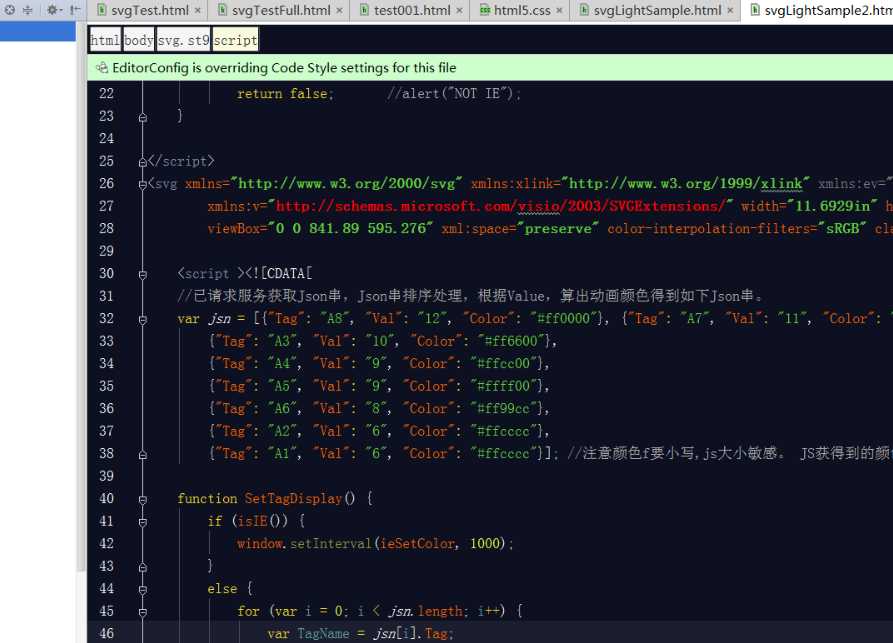Close the html5.css tab
Image resolution: width=893 pixels, height=643 pixels.
coord(559,10)
